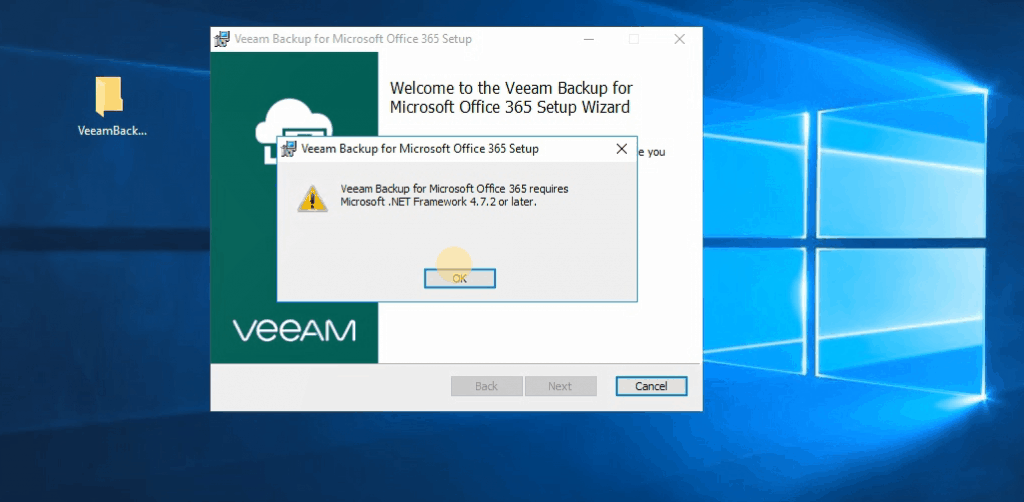Viewport: 1024px width, 502px height.
Task: Close the error dialog with its X
Action: tap(621, 149)
